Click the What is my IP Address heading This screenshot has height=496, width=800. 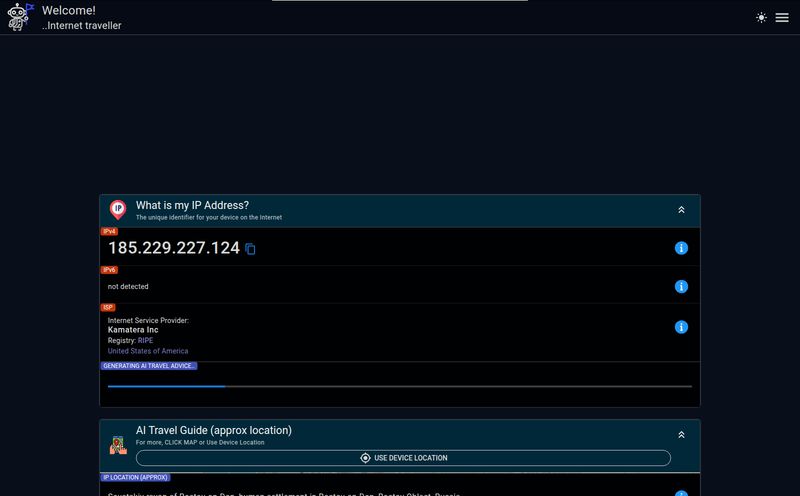[x=192, y=205]
